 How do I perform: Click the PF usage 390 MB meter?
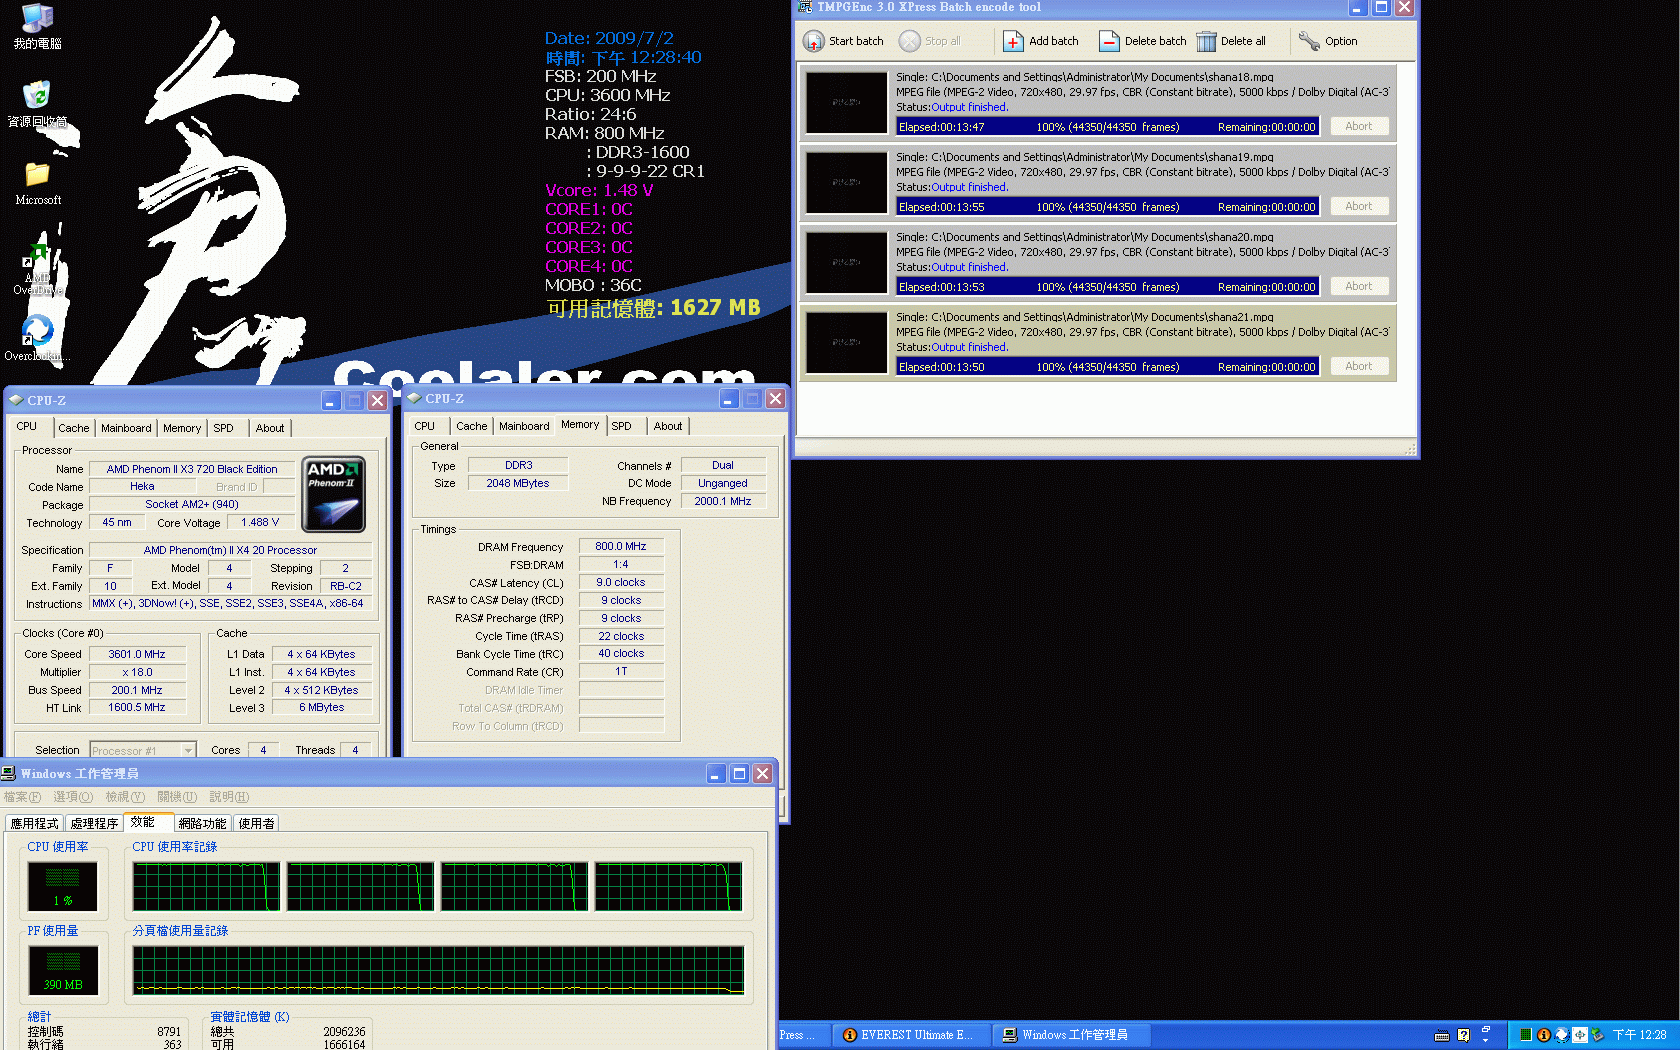pos(63,970)
